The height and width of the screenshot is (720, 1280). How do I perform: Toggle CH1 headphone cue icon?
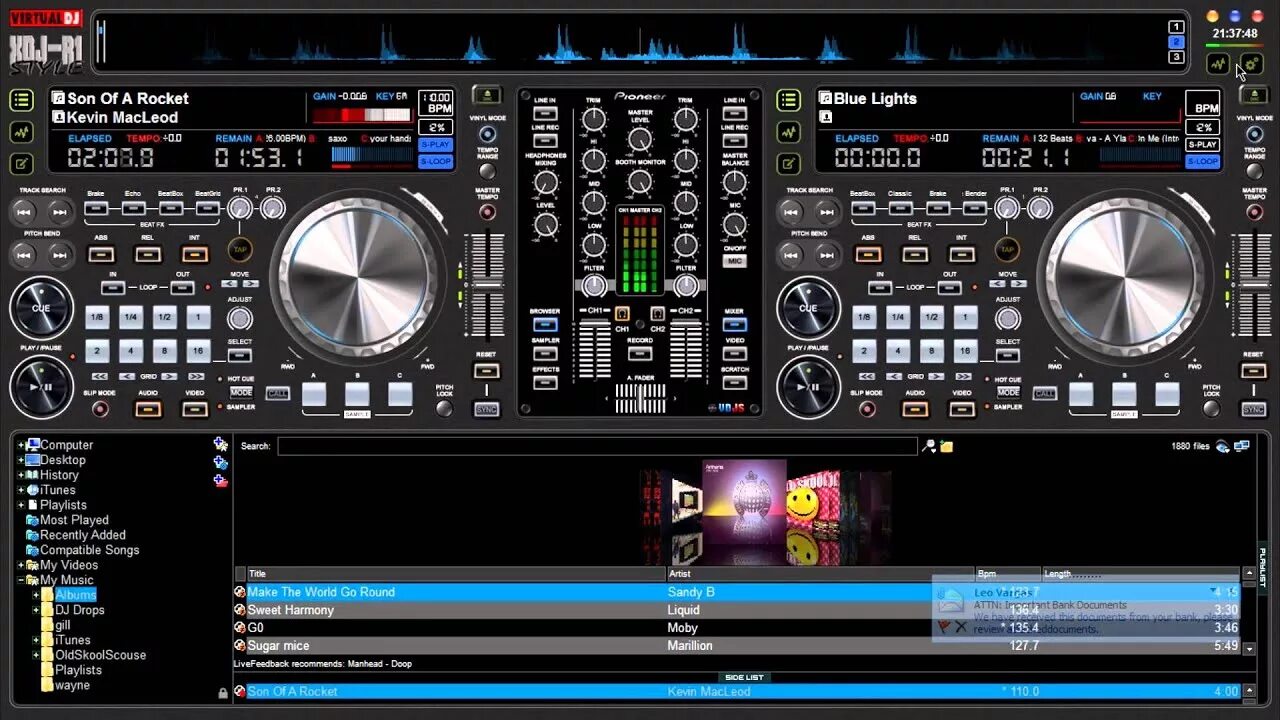point(622,313)
